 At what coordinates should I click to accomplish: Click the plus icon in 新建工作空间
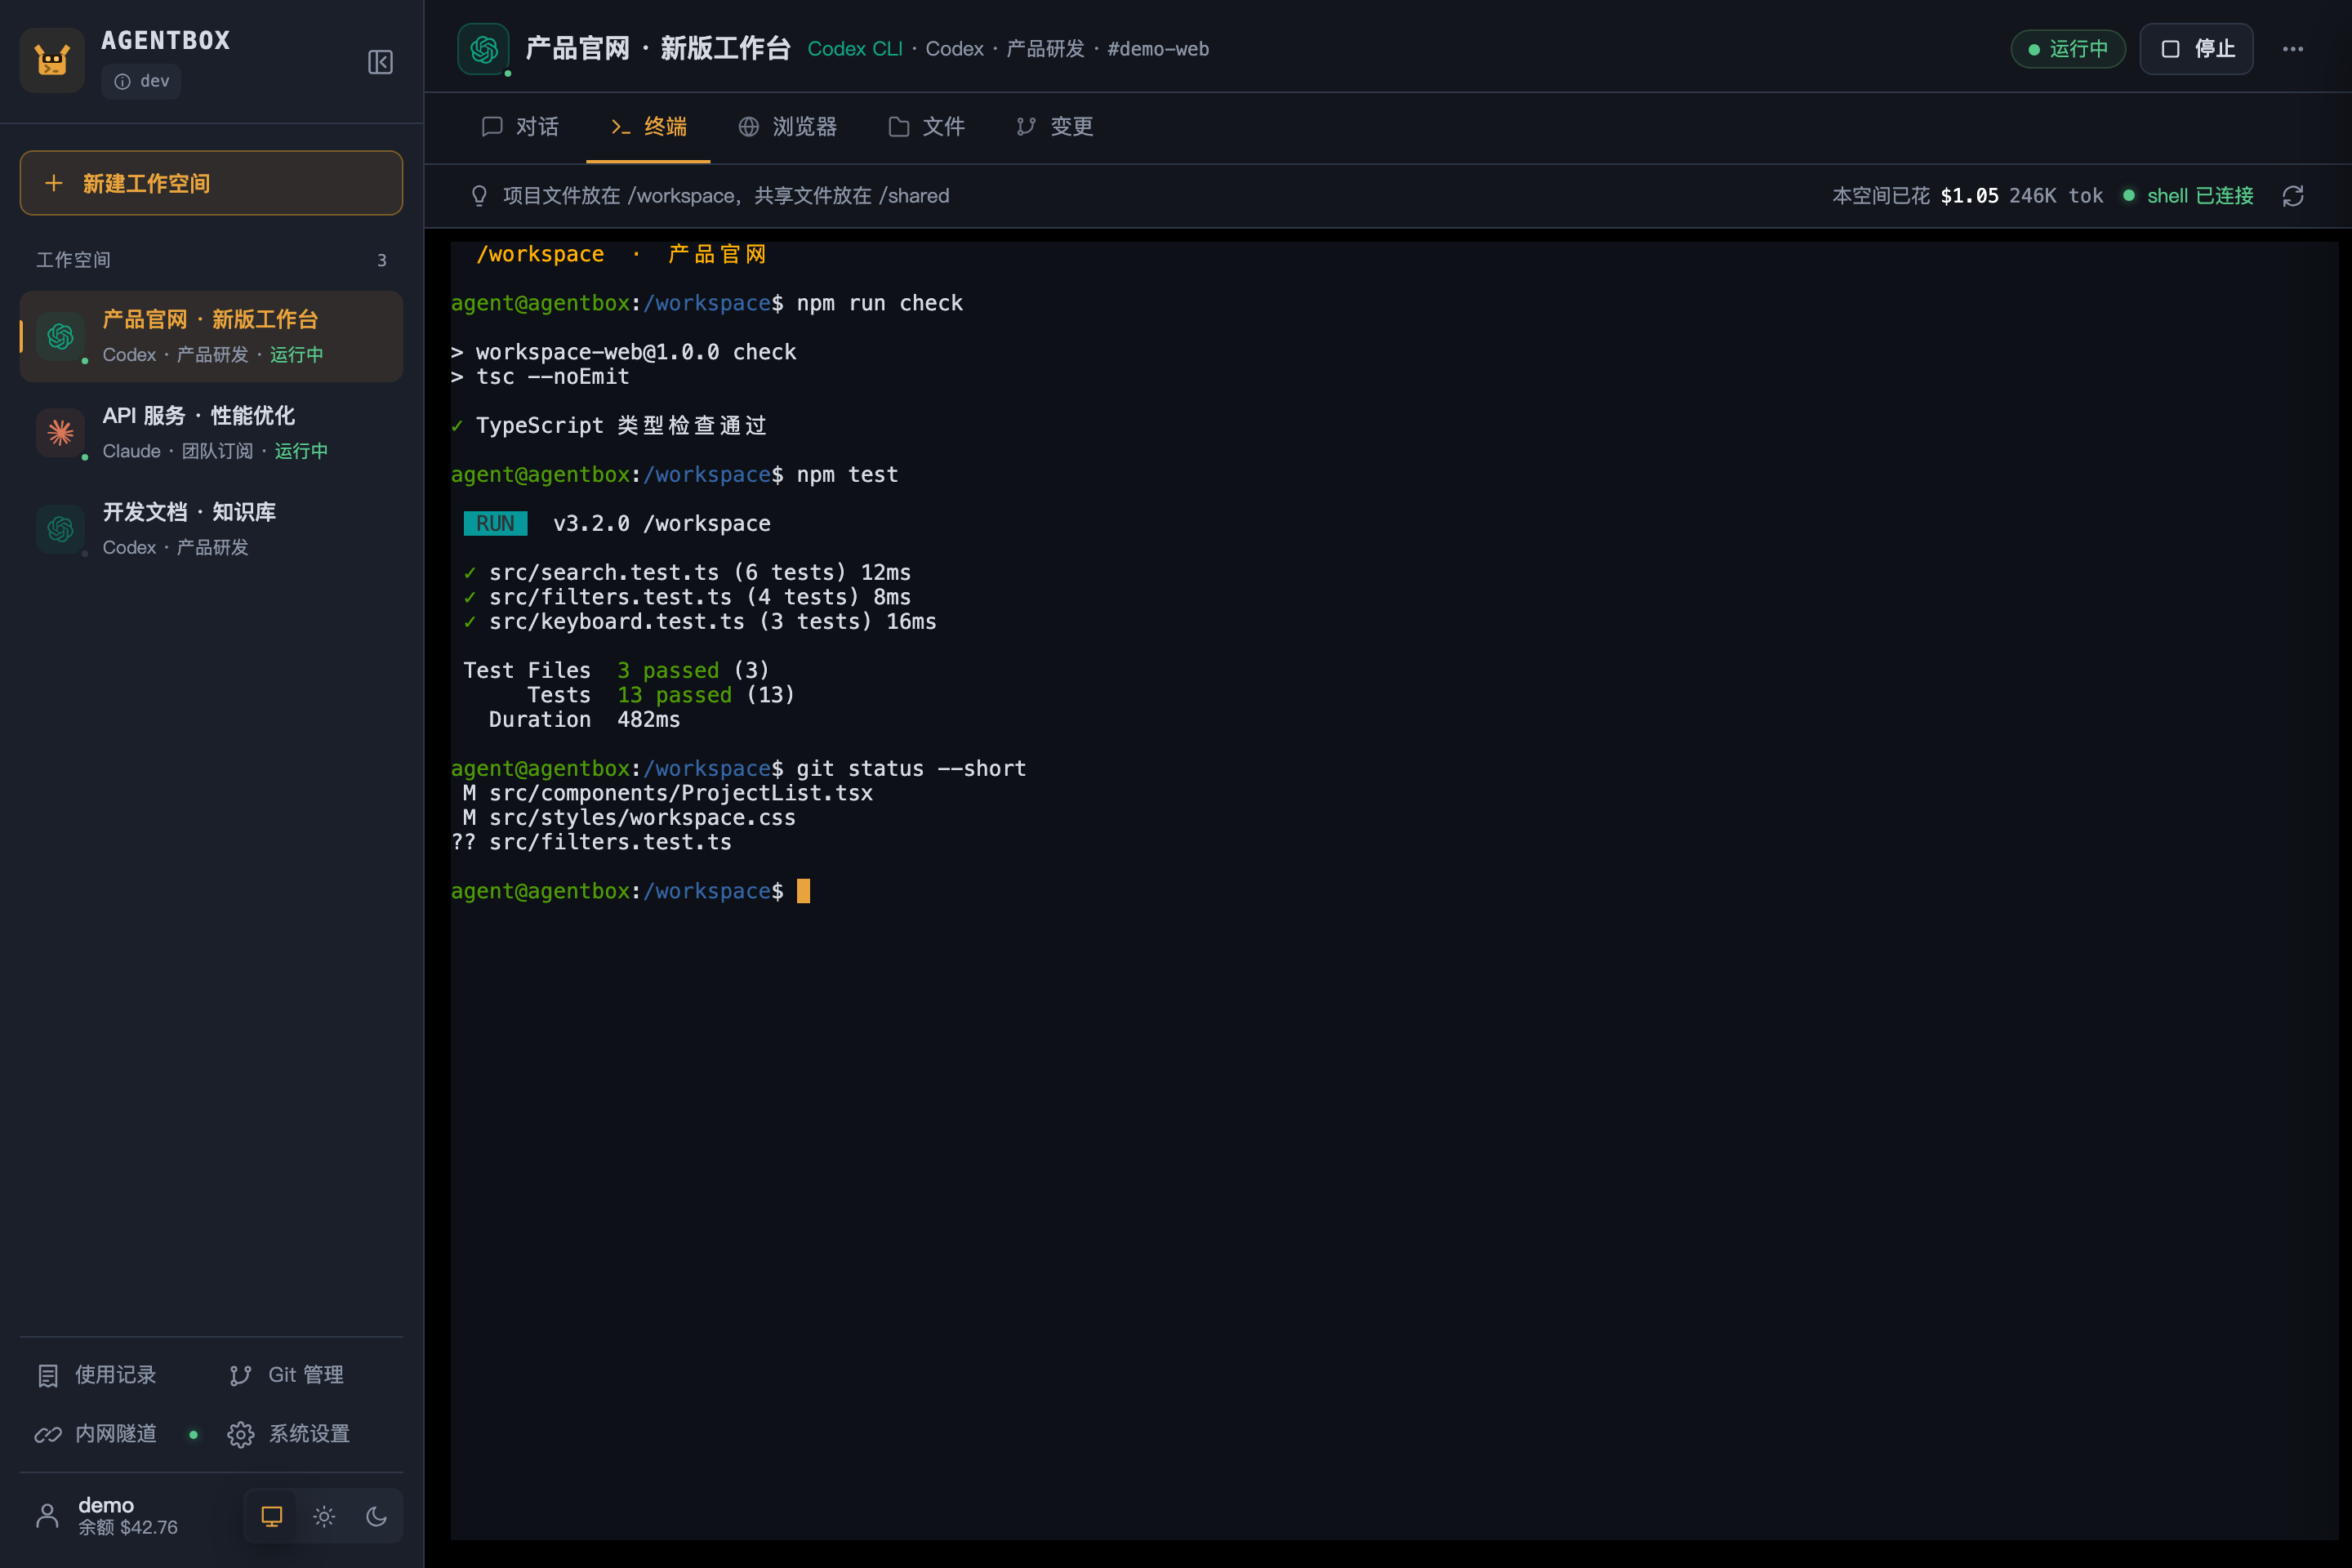pyautogui.click(x=54, y=183)
